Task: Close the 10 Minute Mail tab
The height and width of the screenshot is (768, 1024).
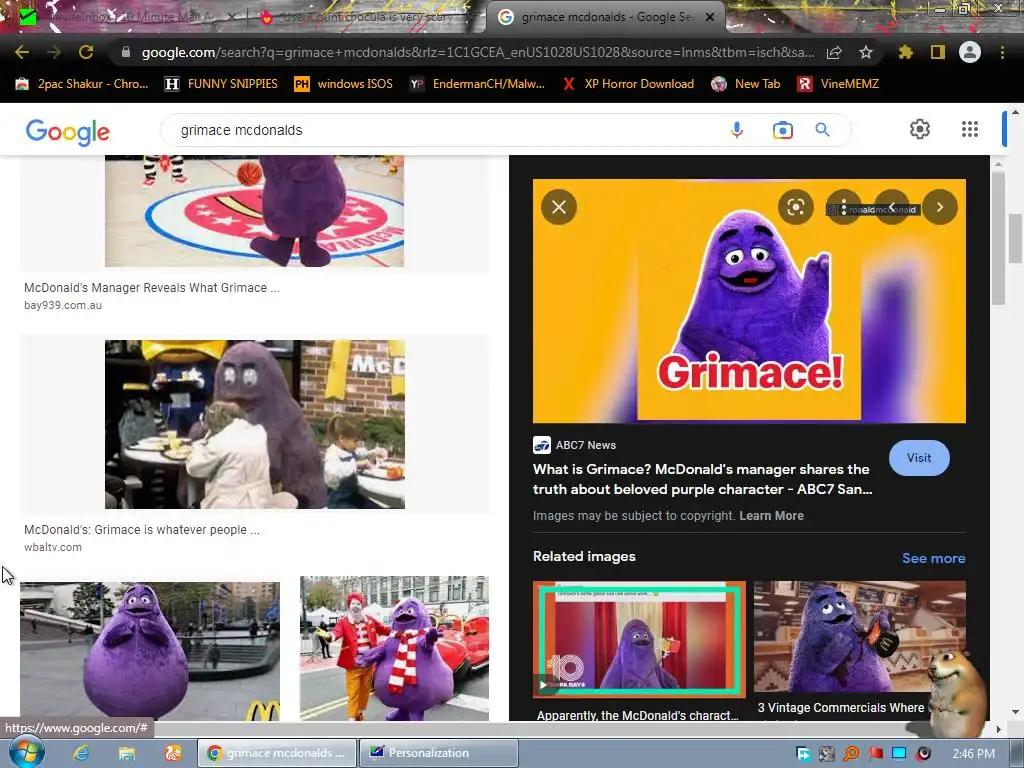Action: [x=231, y=17]
